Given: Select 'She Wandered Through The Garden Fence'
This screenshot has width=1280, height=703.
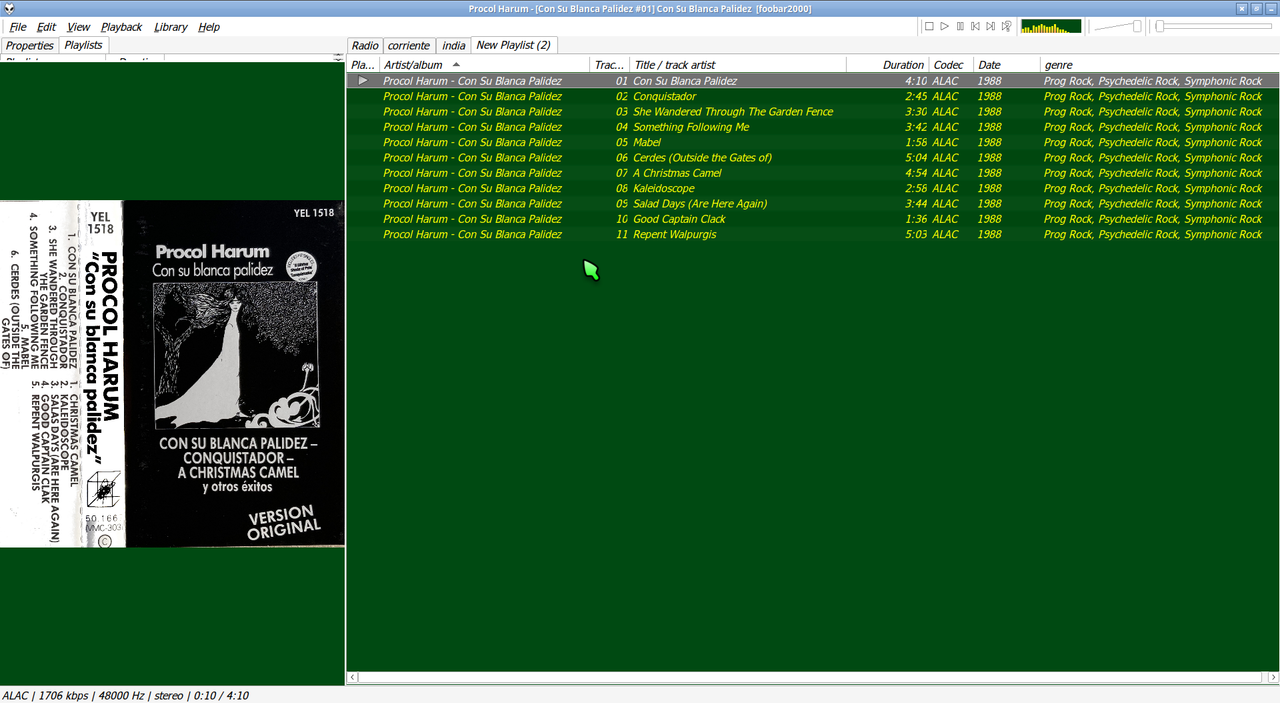Looking at the screenshot, I should [x=733, y=112].
